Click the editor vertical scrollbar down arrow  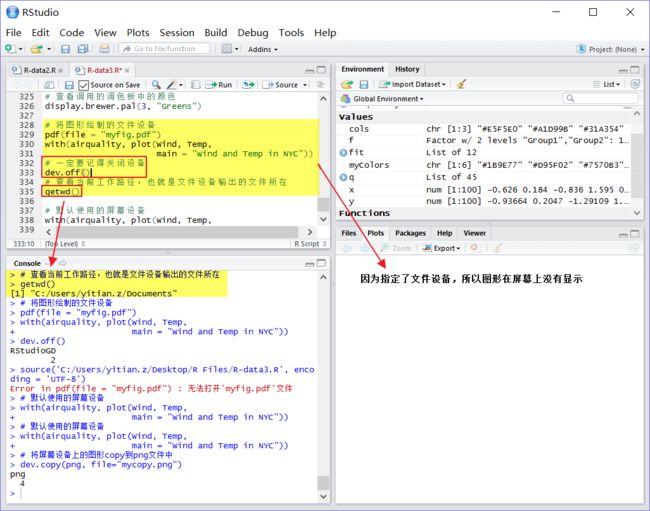323,220
